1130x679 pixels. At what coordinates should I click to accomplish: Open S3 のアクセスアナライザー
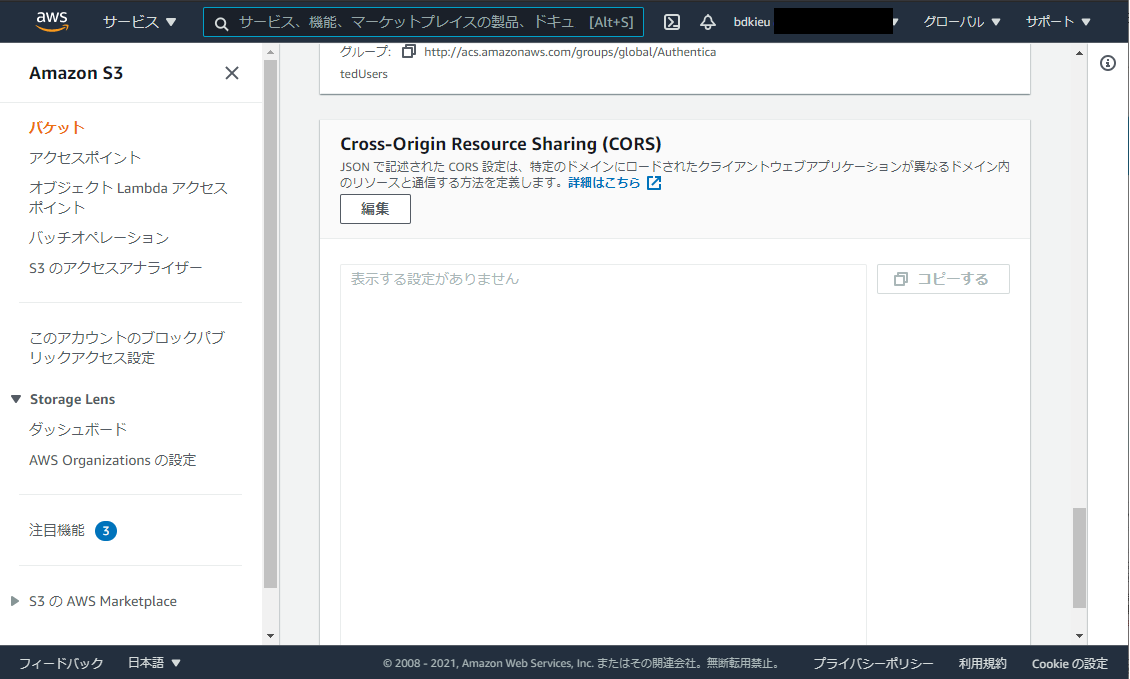click(115, 268)
